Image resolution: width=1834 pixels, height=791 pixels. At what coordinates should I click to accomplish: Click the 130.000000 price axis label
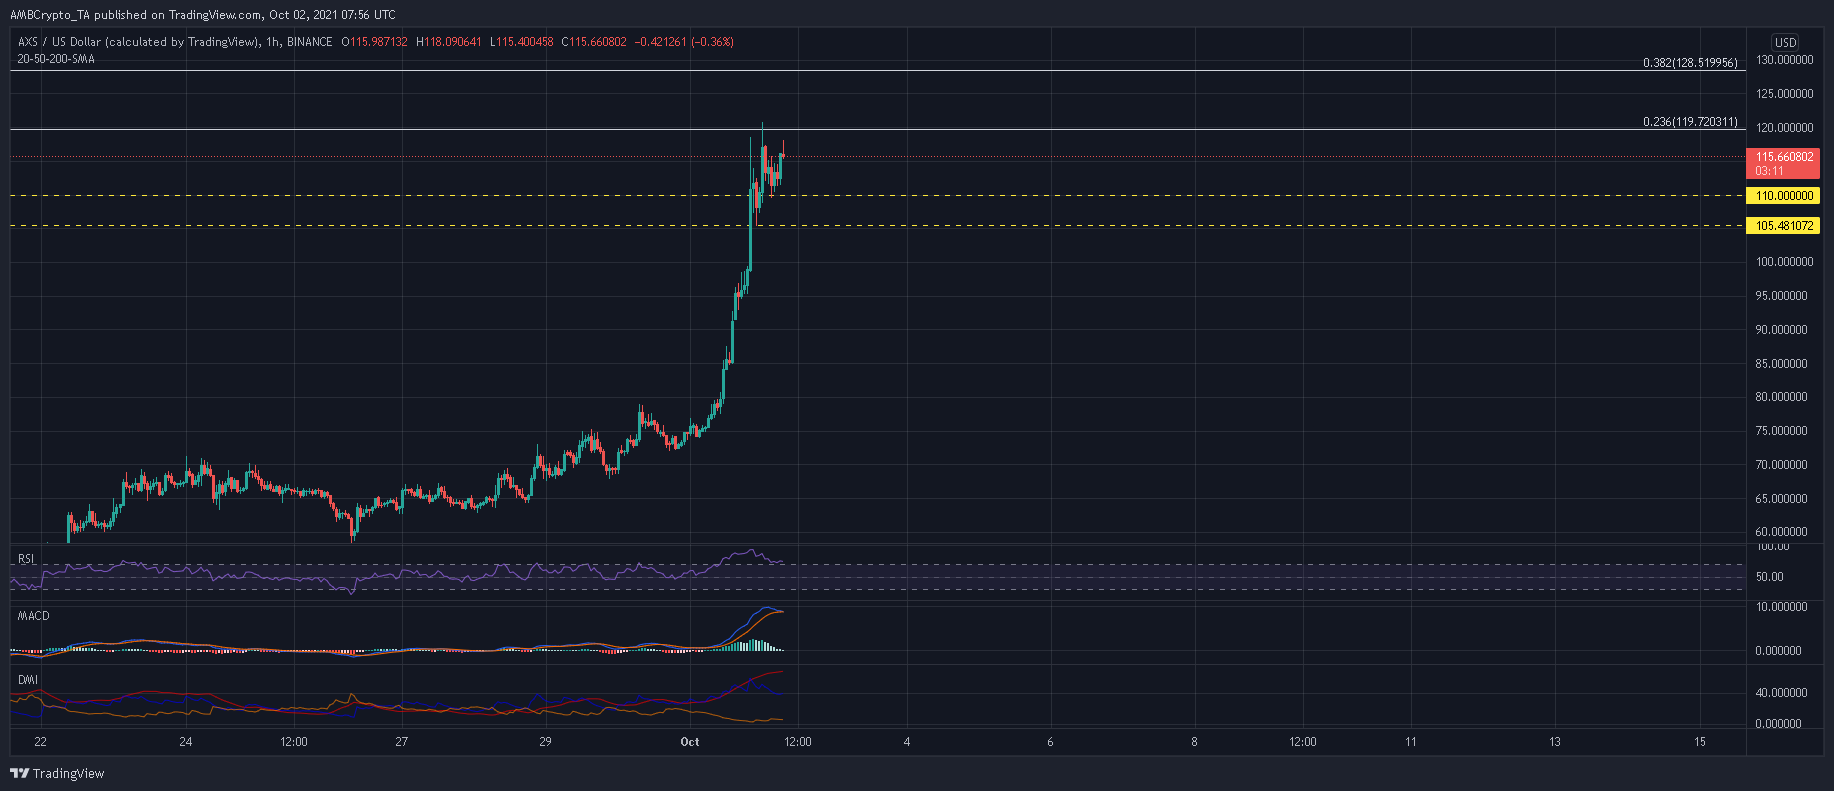point(1785,60)
